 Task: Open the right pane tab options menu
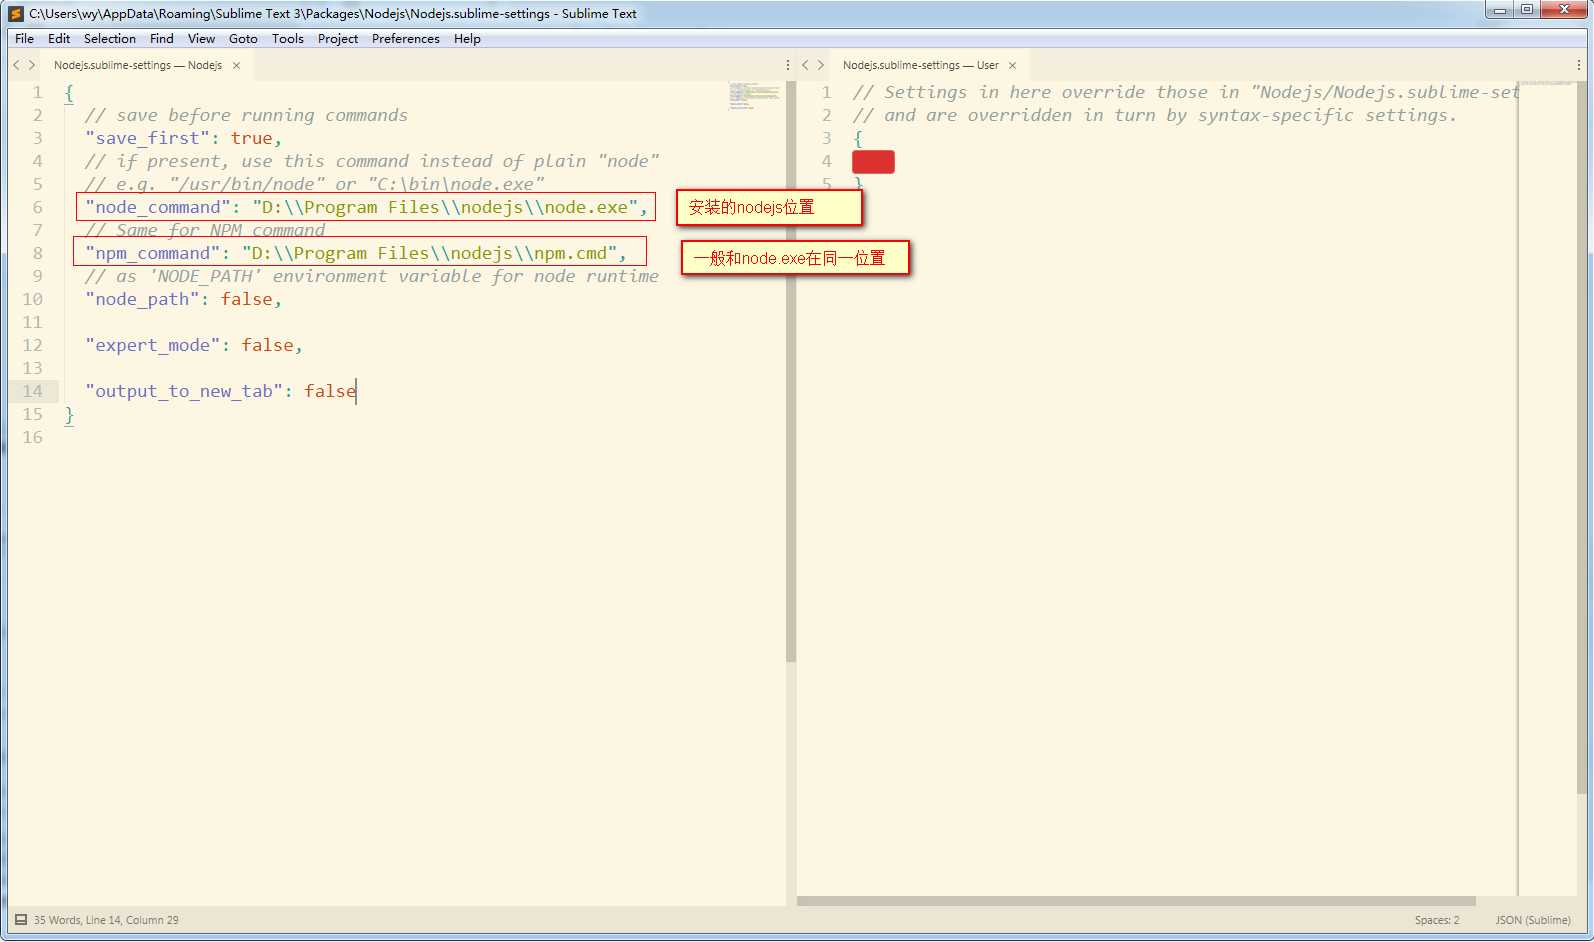tap(1579, 65)
